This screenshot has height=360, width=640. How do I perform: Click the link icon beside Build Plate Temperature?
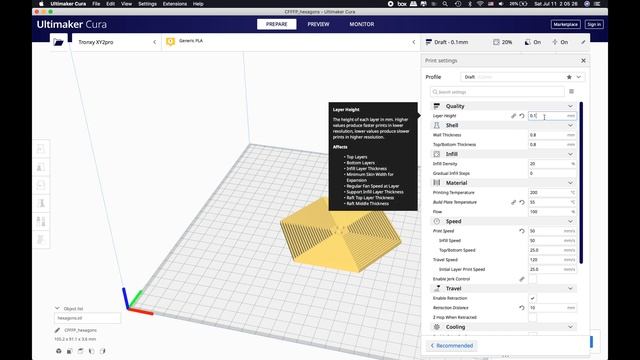pyautogui.click(x=513, y=202)
